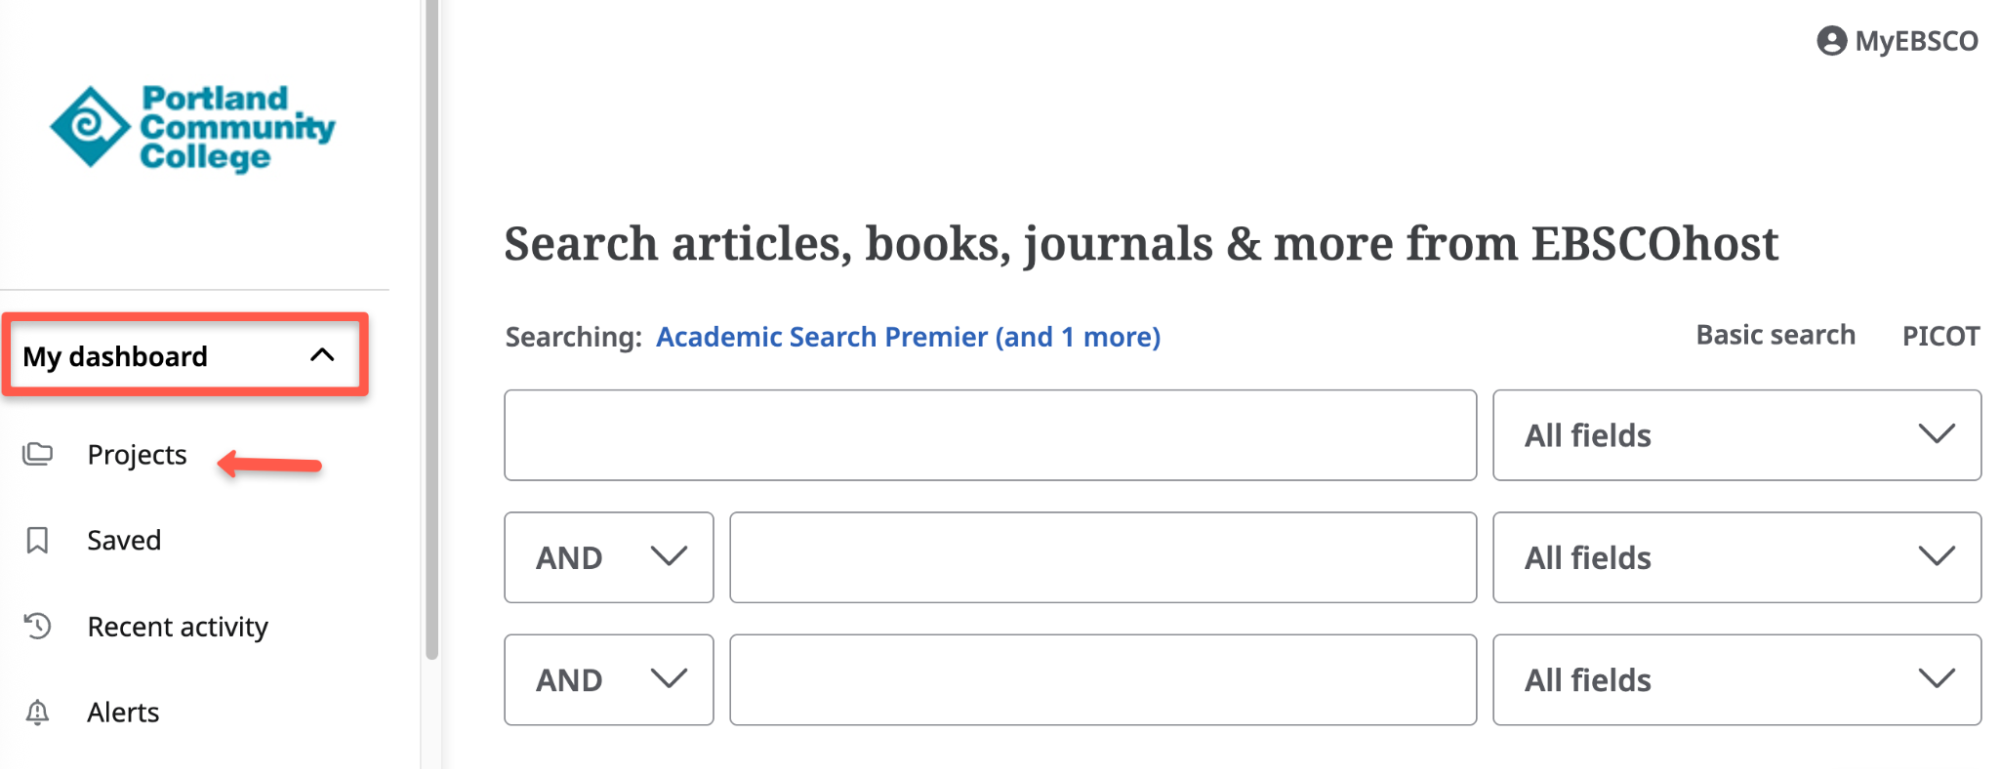The image size is (1999, 770).
Task: Open the top All fields dropdown
Action: 1735,435
